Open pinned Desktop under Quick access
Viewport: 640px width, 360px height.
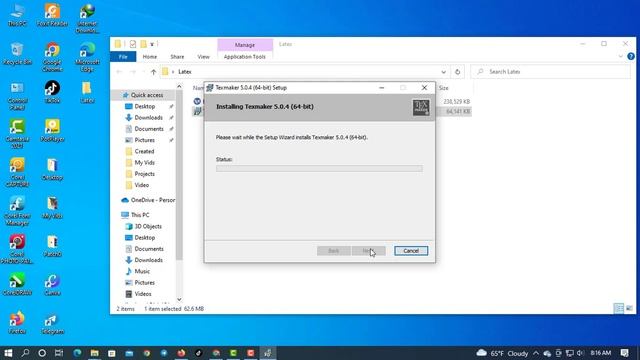[144, 107]
